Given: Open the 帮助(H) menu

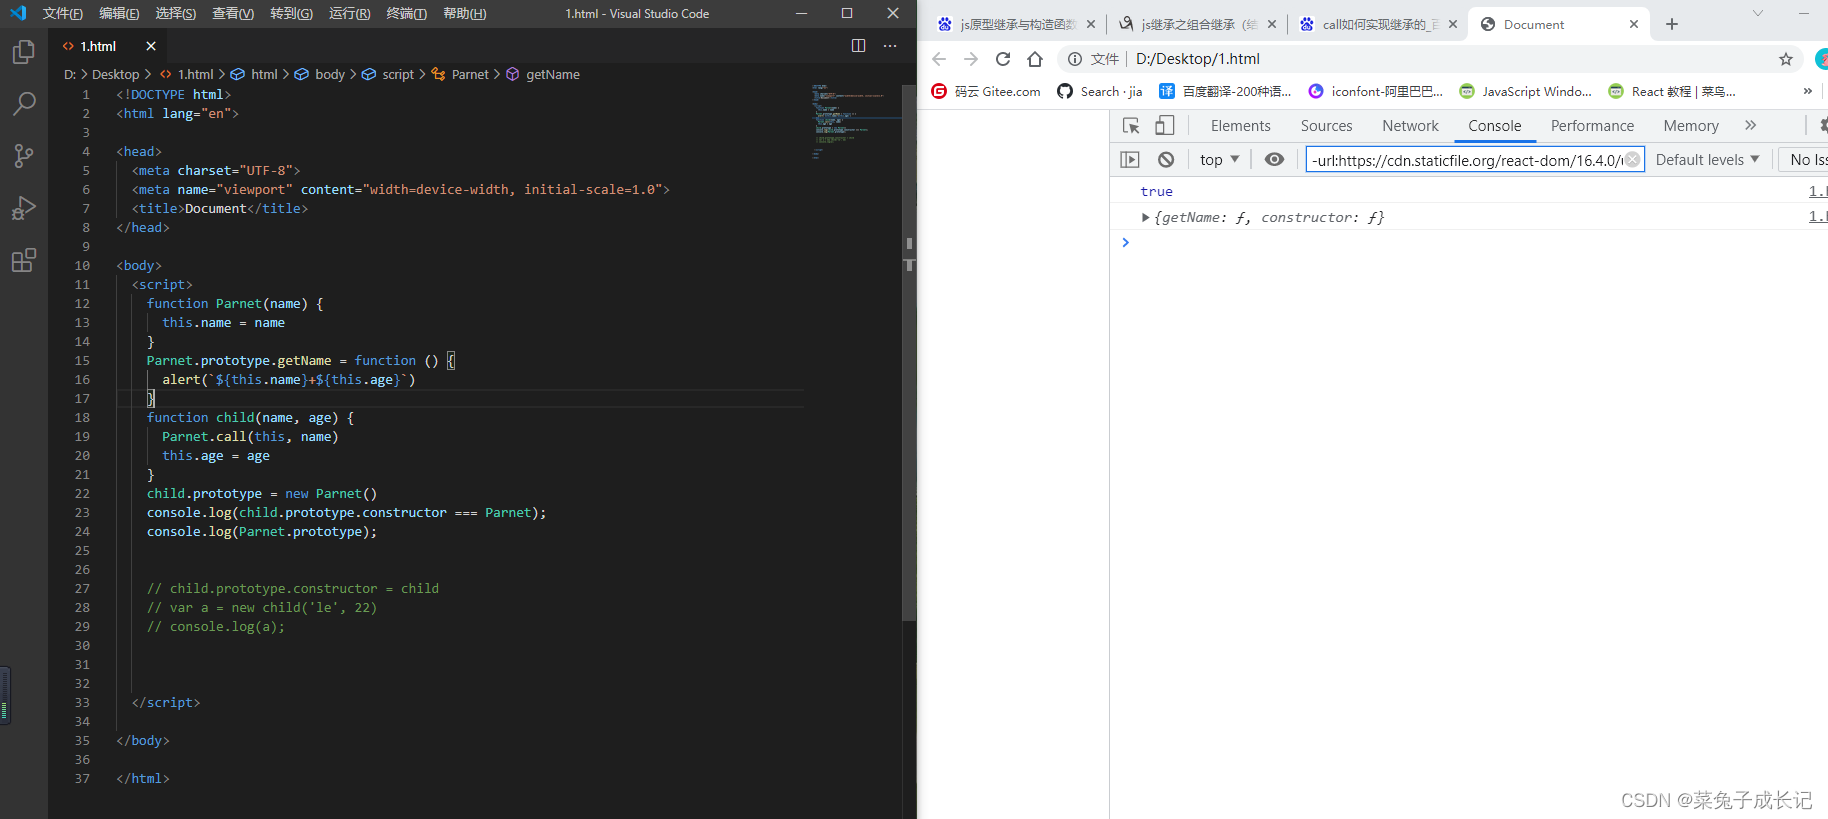Looking at the screenshot, I should [x=464, y=13].
